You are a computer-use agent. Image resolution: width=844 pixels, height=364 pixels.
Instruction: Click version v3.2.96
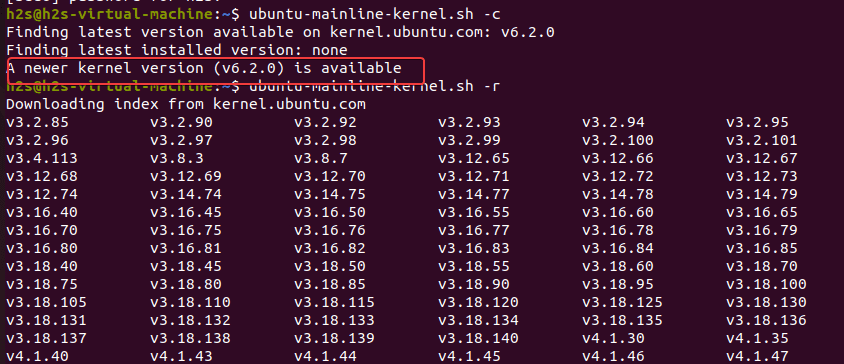38,141
